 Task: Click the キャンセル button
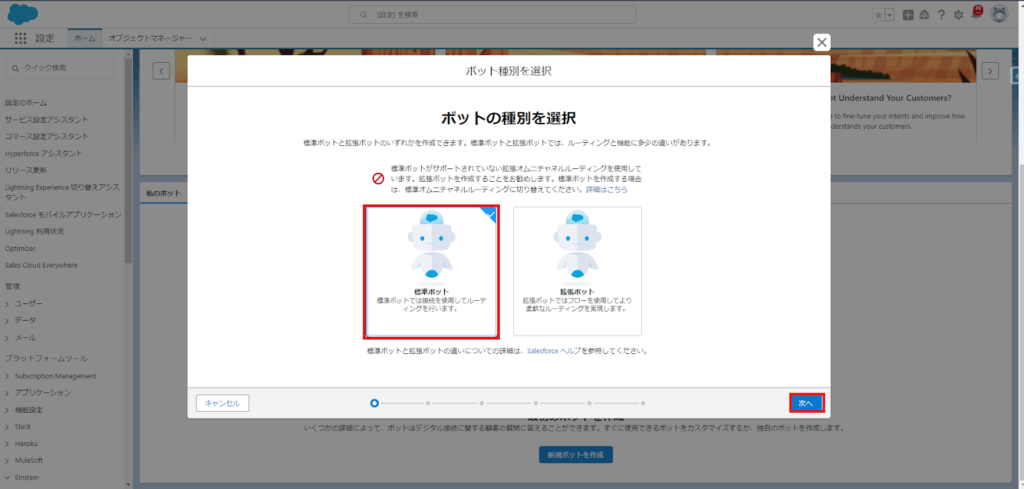click(222, 403)
